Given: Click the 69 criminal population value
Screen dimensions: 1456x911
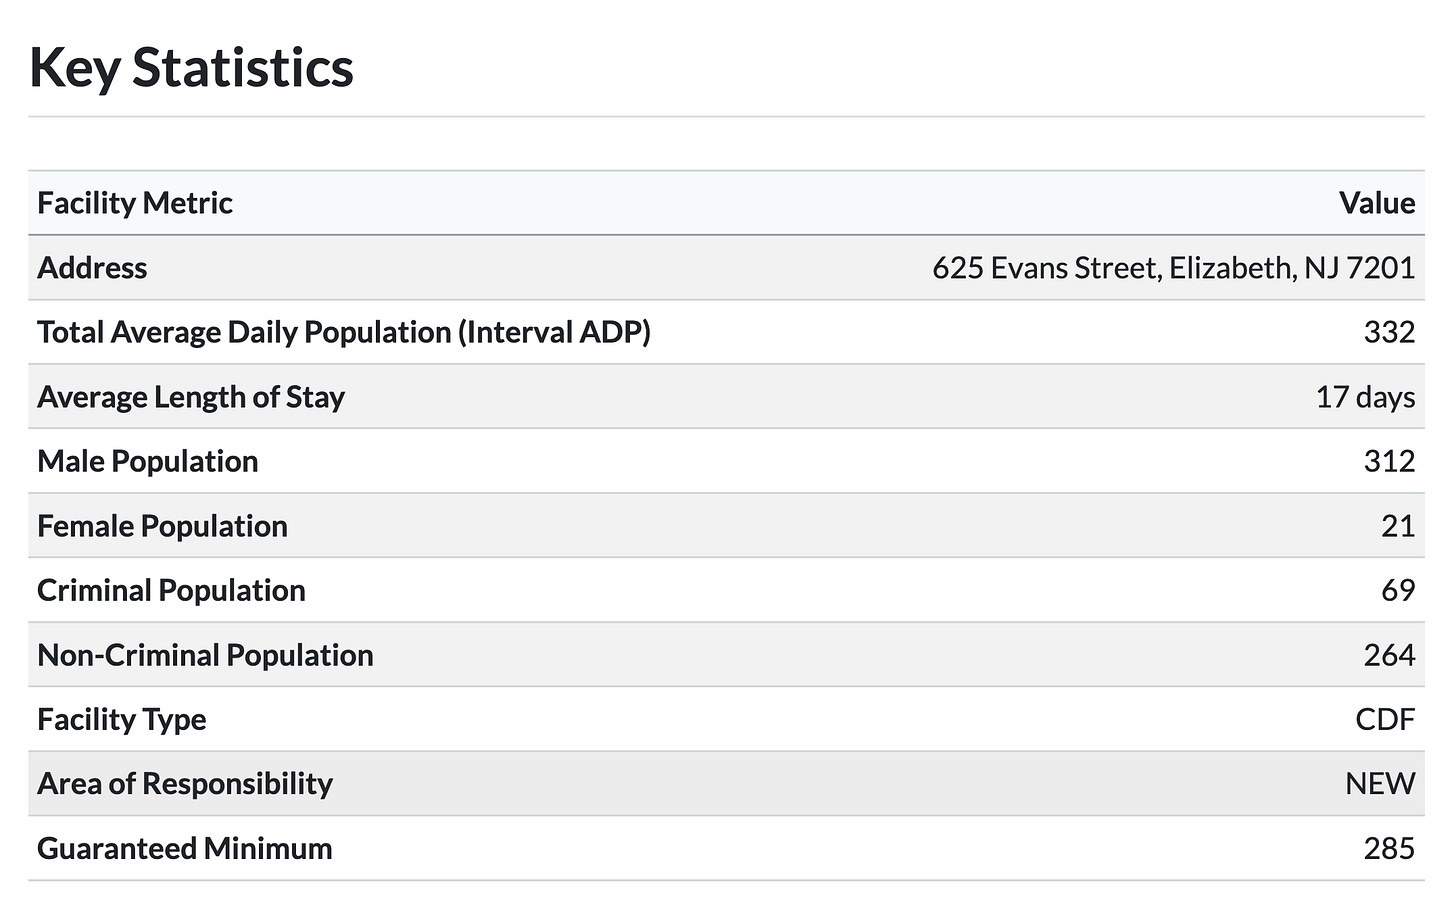Looking at the screenshot, I should [1397, 590].
